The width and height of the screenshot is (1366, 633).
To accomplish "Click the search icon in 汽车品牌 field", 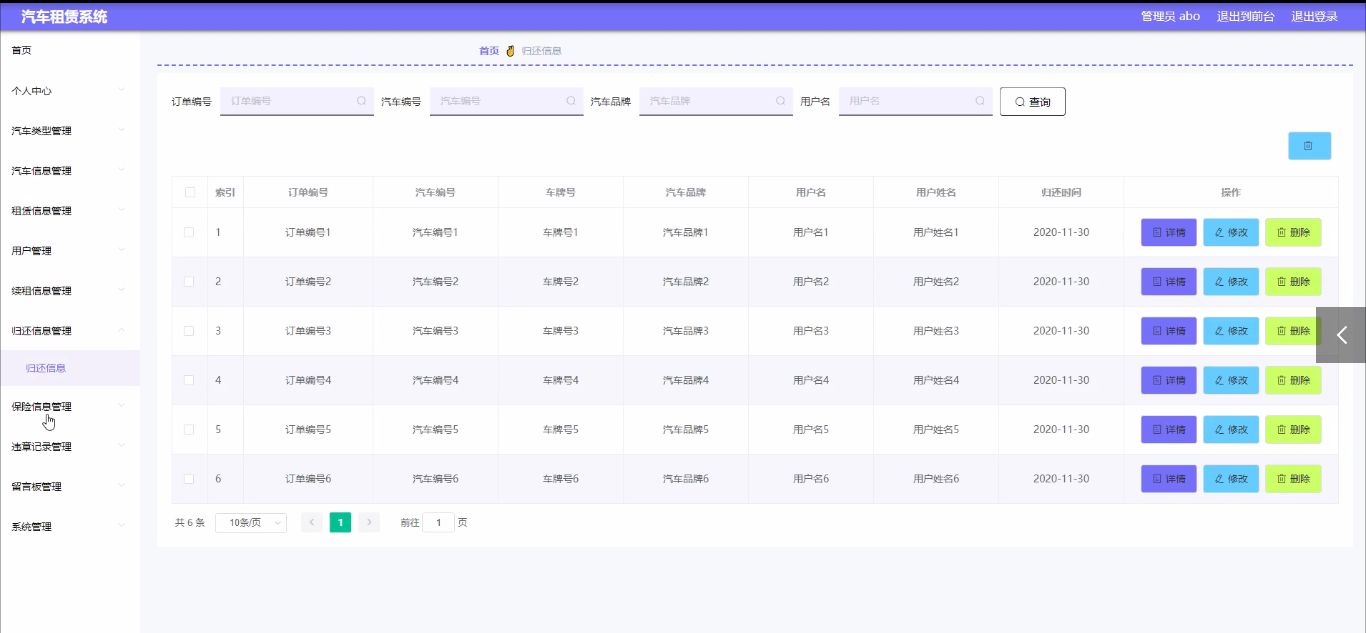I will [x=780, y=101].
